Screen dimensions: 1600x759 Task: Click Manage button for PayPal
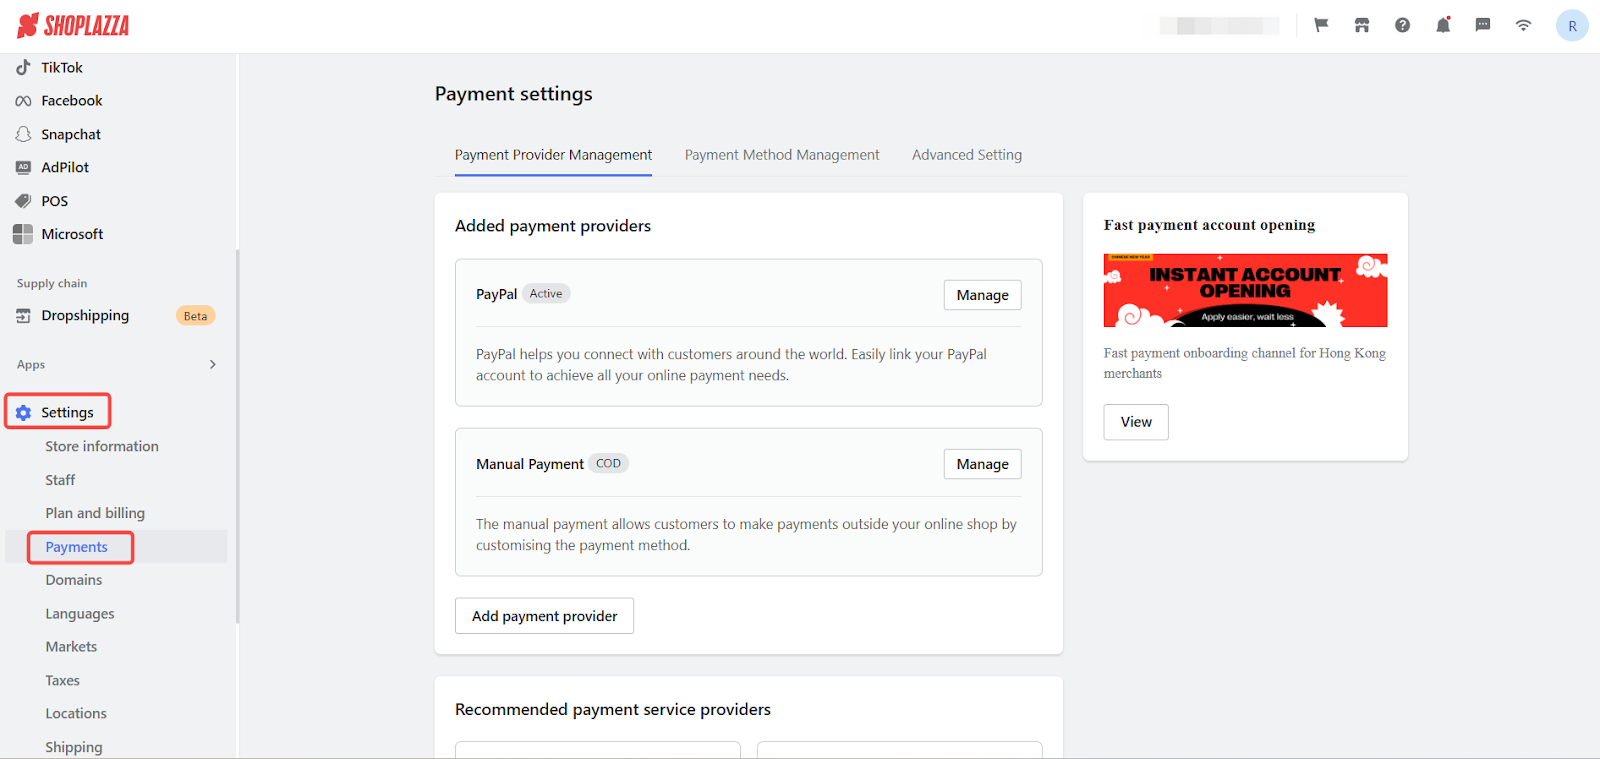pyautogui.click(x=982, y=295)
